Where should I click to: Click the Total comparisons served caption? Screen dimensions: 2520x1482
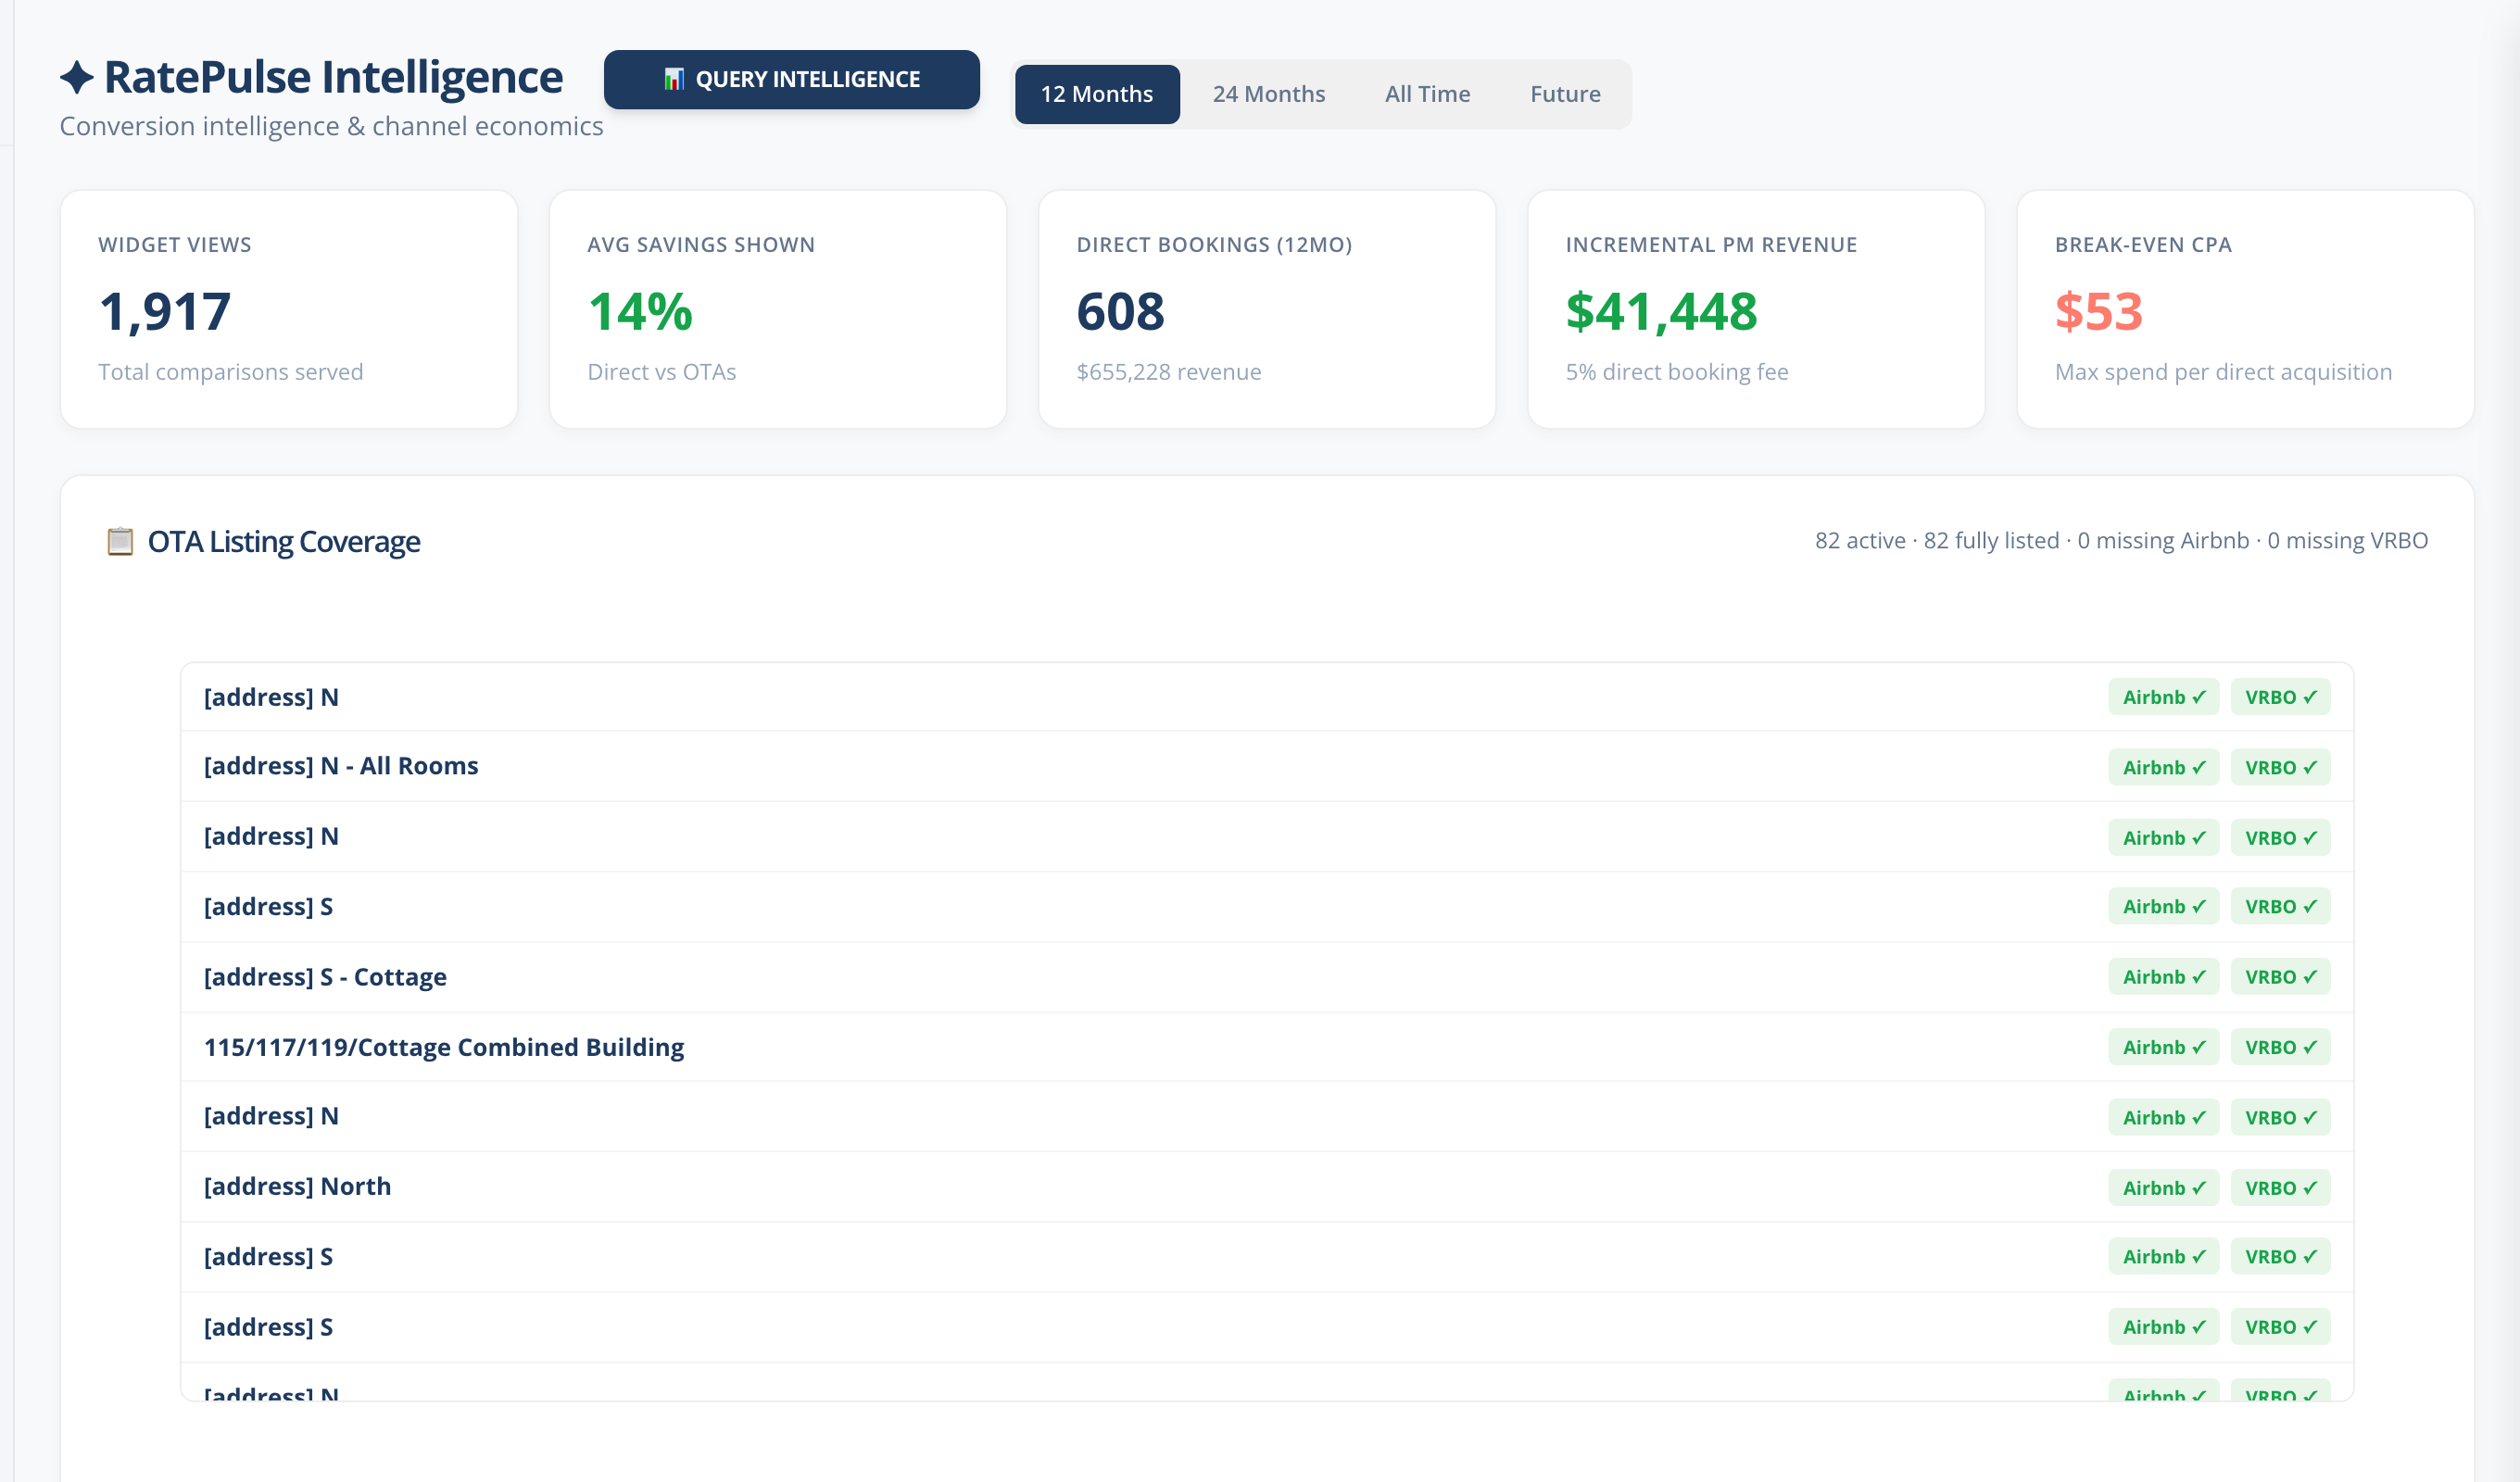(x=230, y=372)
